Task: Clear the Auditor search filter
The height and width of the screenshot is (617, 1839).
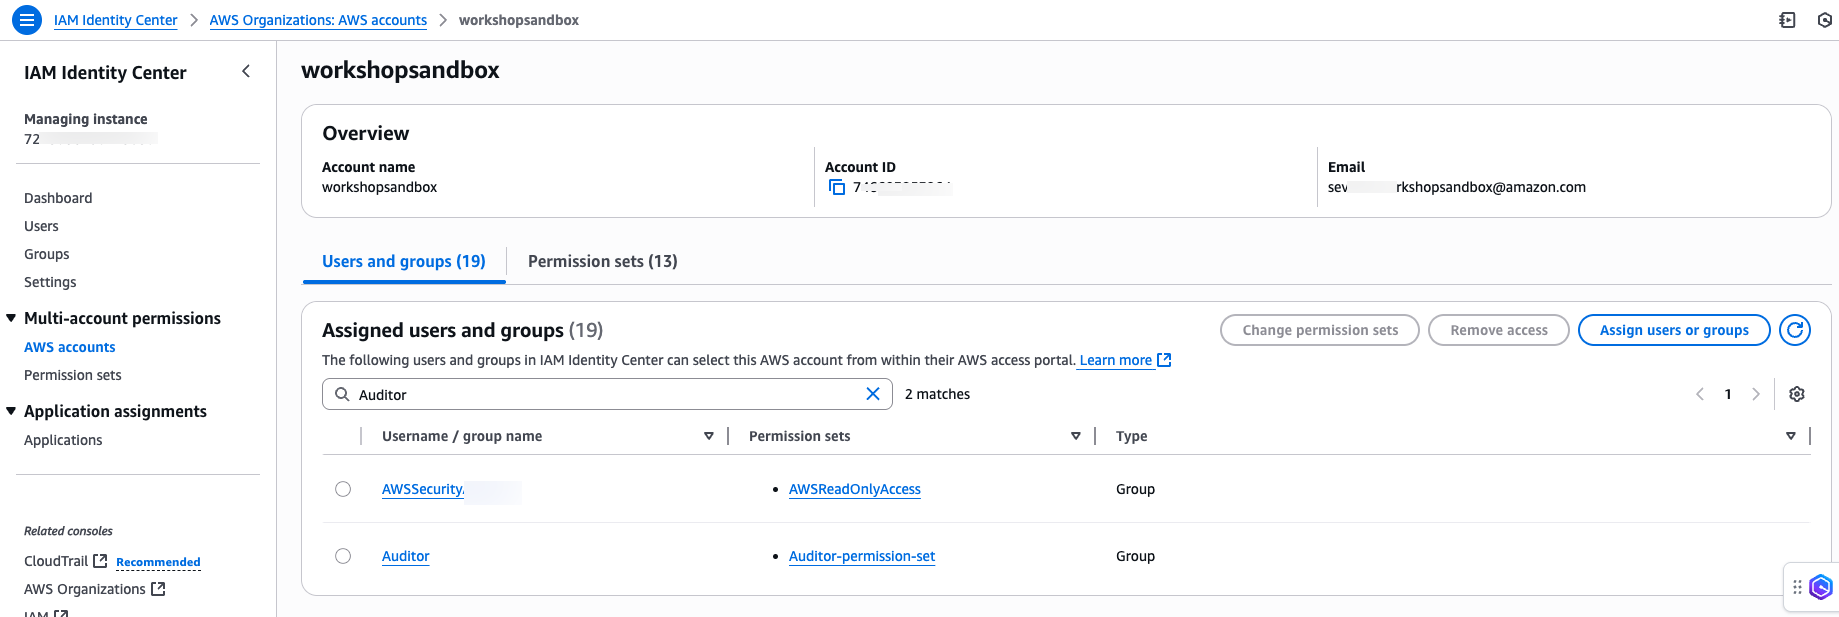Action: click(872, 394)
